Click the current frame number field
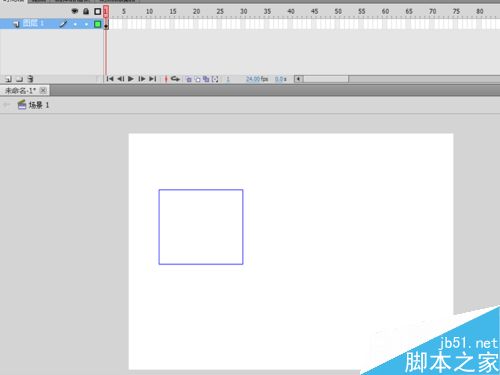500x375 pixels. tap(228, 79)
